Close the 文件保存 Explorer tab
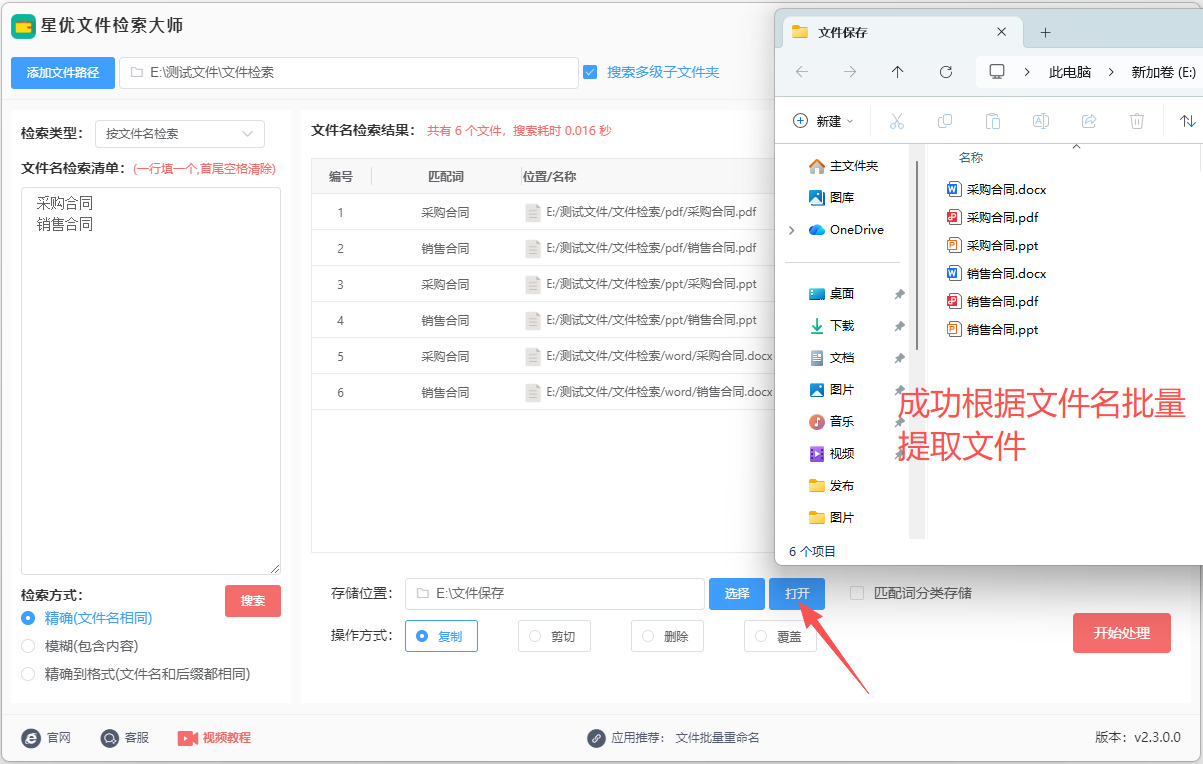This screenshot has width=1203, height=764. (1001, 32)
